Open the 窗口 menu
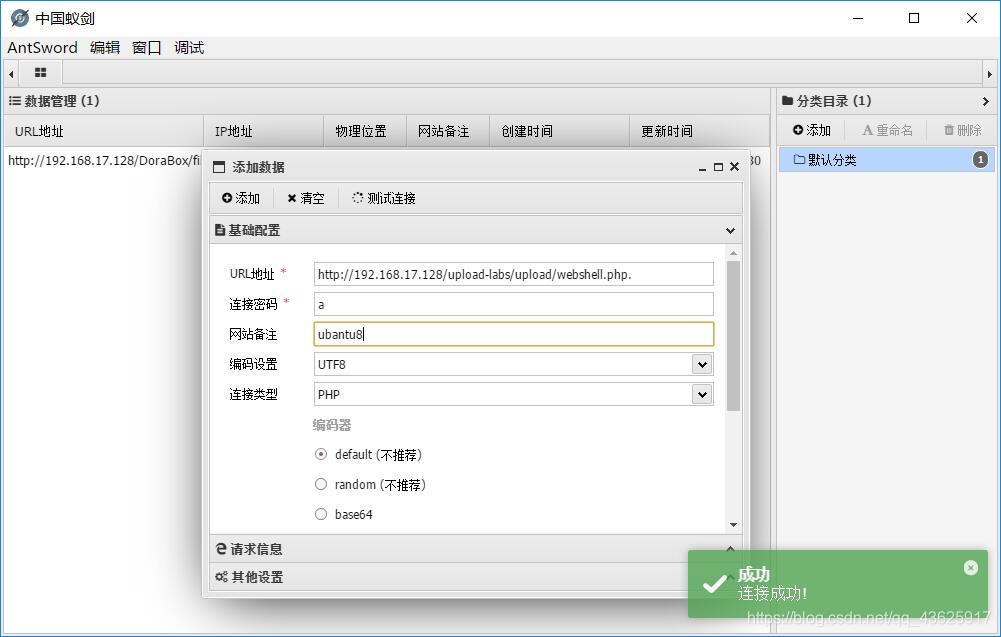 coord(146,48)
